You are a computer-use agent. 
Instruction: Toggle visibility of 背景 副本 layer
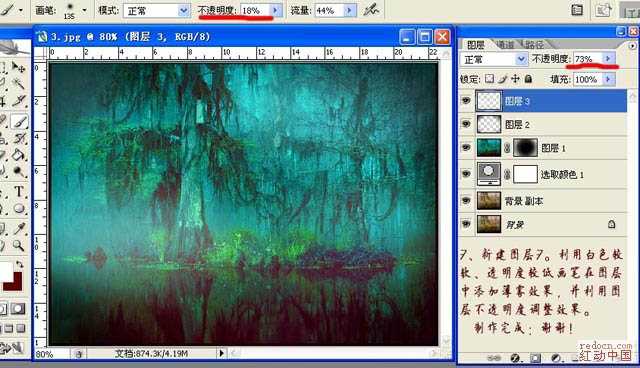[x=466, y=200]
